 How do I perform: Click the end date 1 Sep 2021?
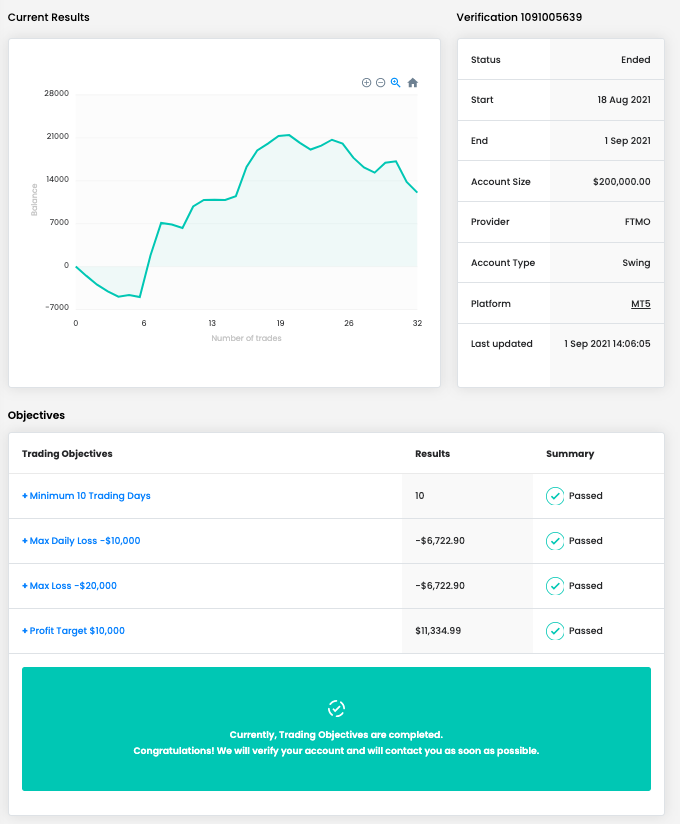(627, 141)
